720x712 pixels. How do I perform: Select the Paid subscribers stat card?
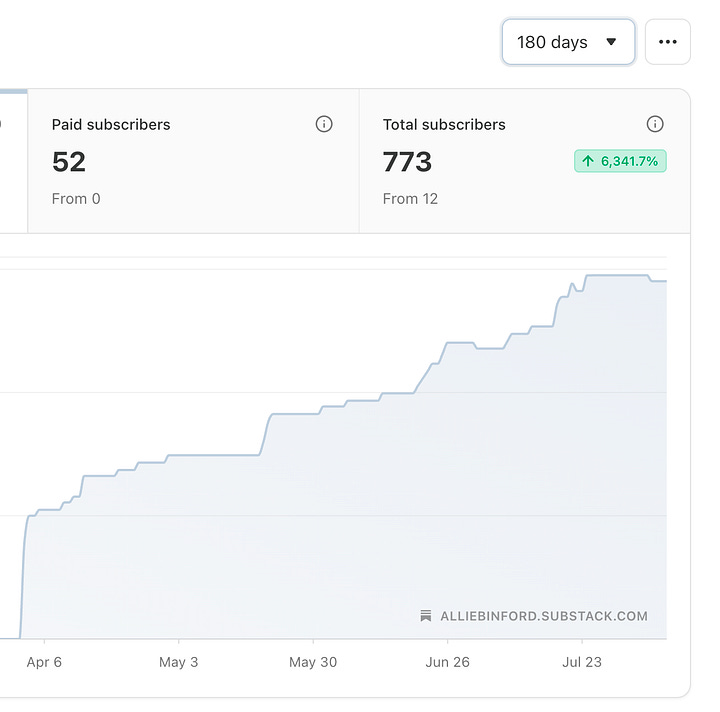point(193,161)
